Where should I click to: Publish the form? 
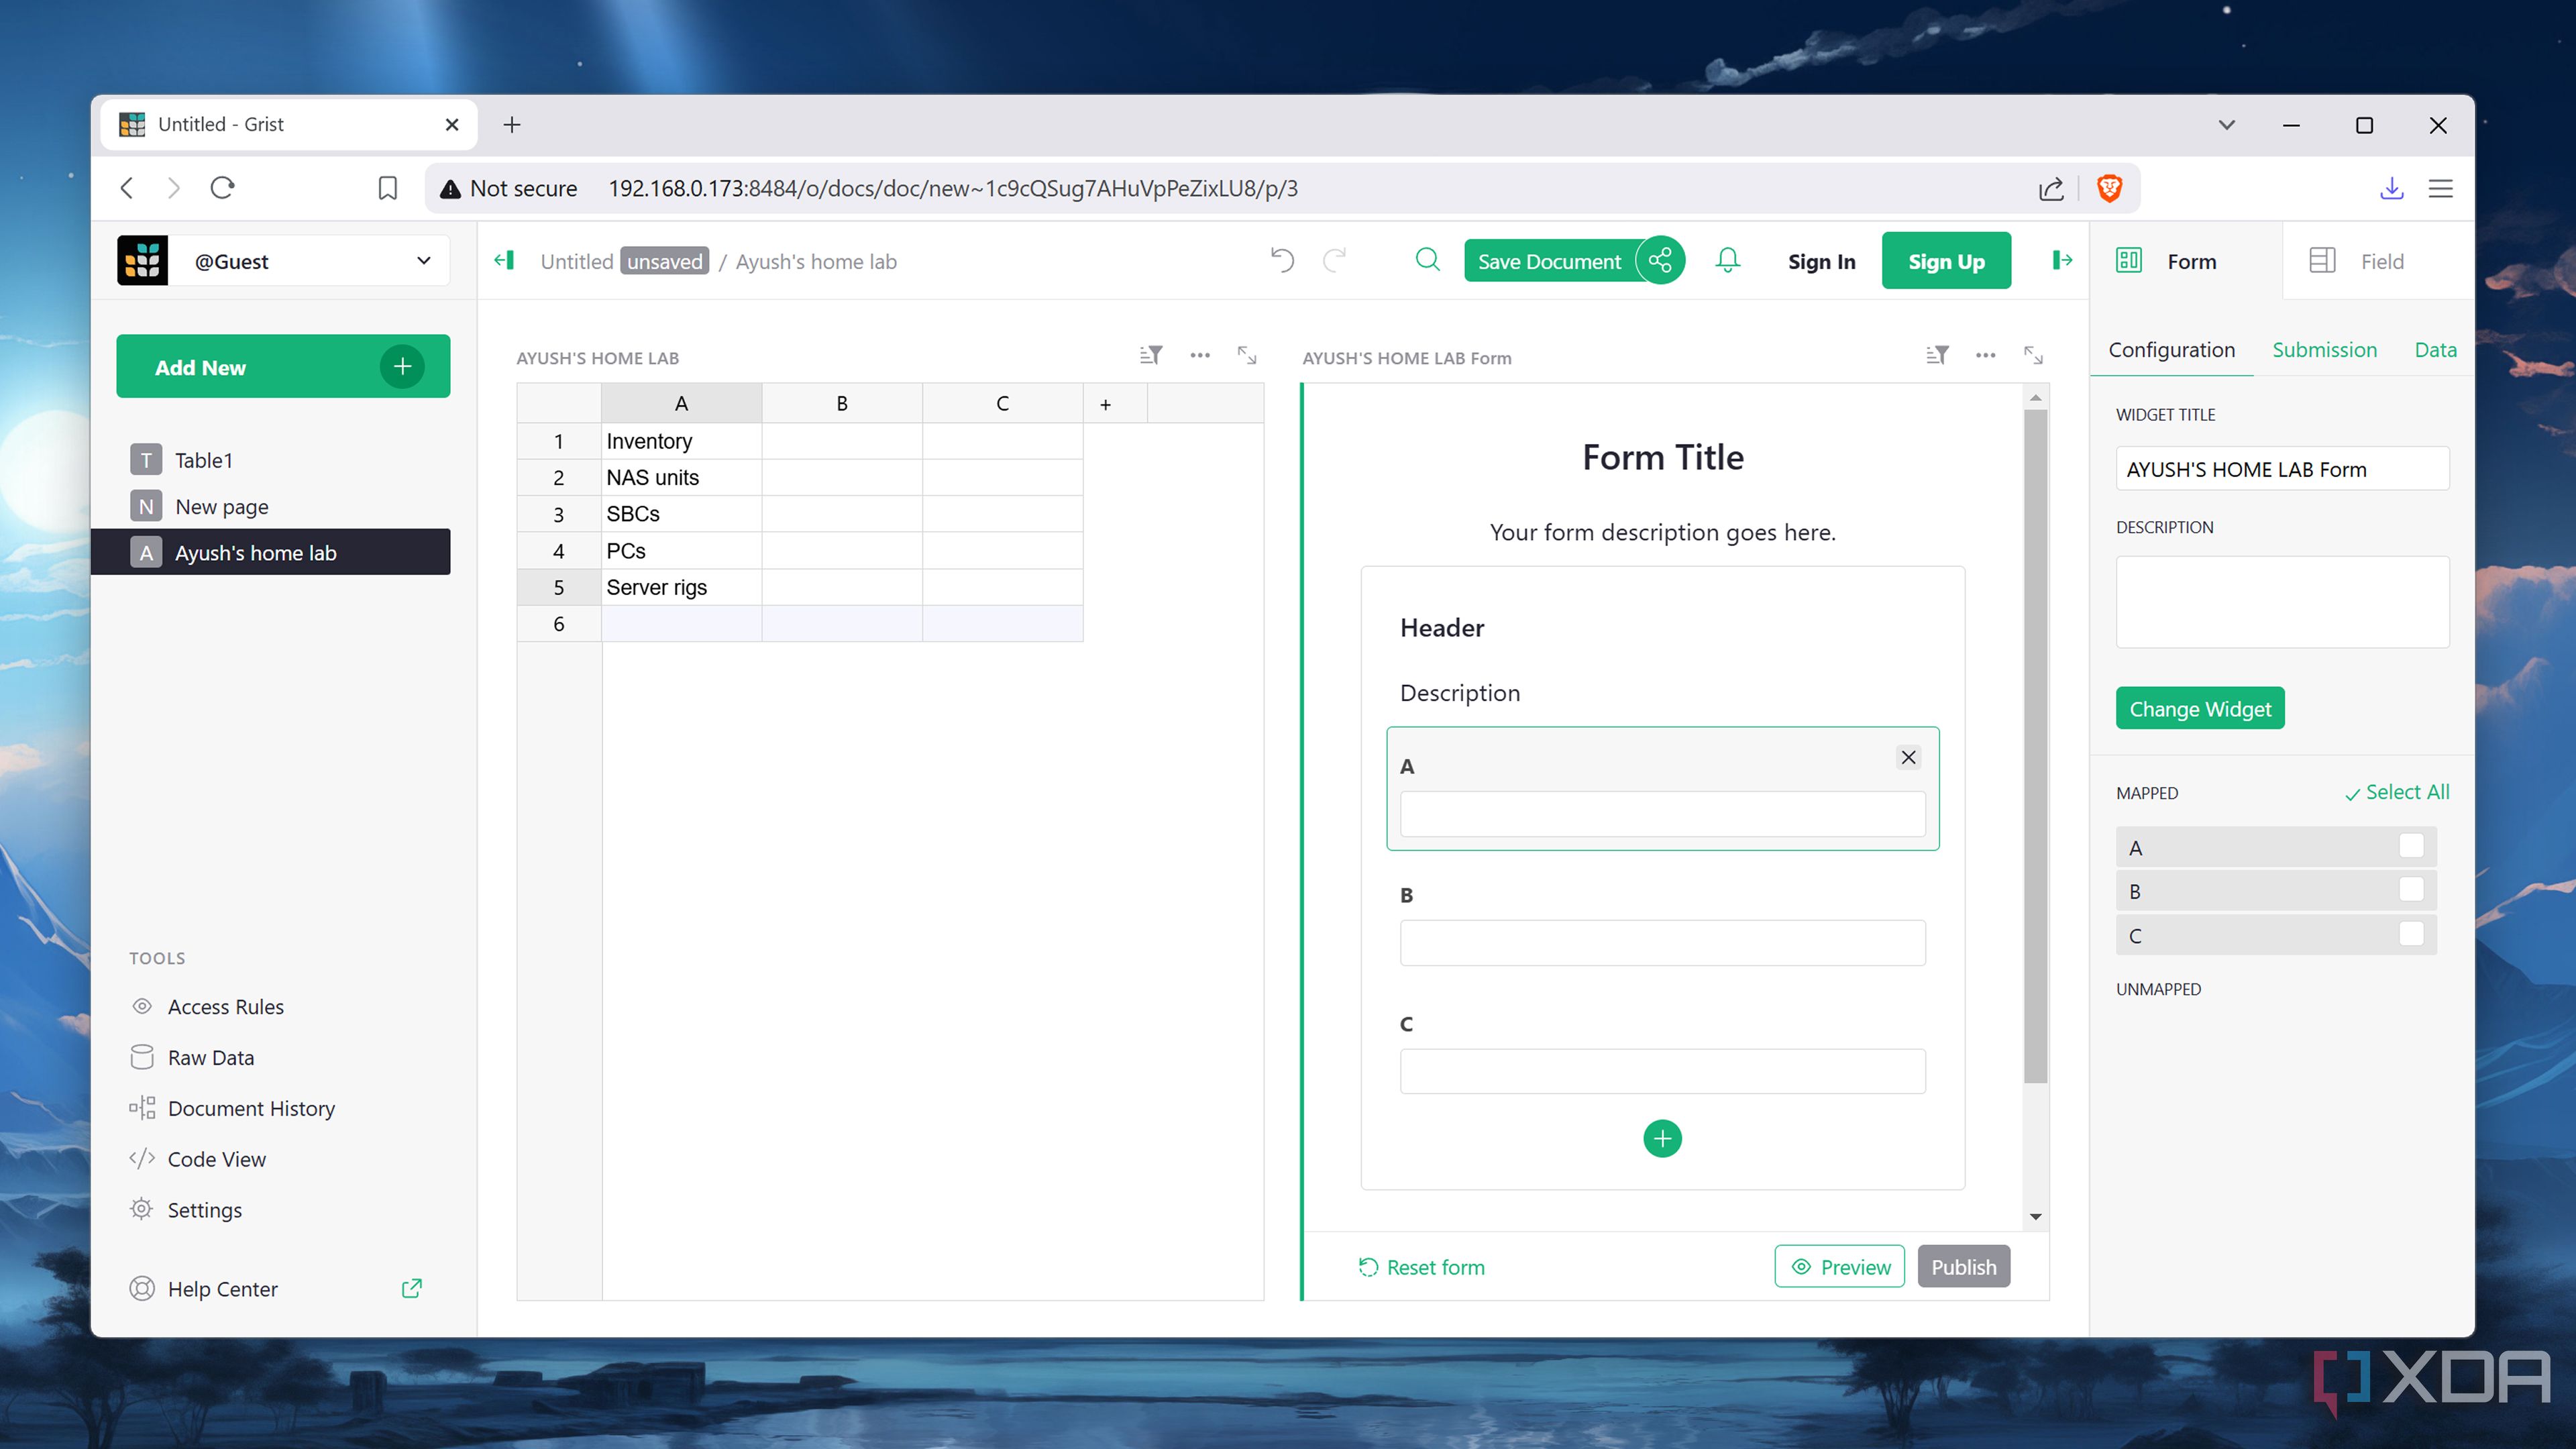pyautogui.click(x=1964, y=1267)
